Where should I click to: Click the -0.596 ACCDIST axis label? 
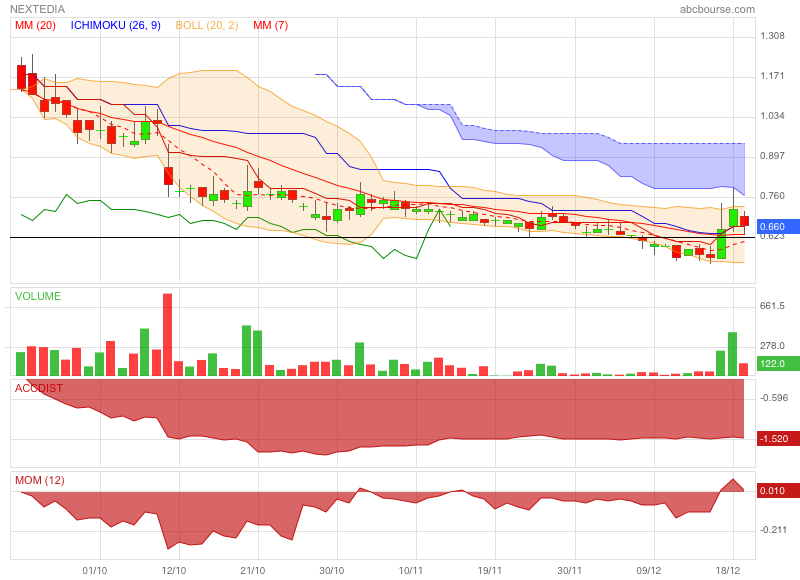(x=774, y=398)
